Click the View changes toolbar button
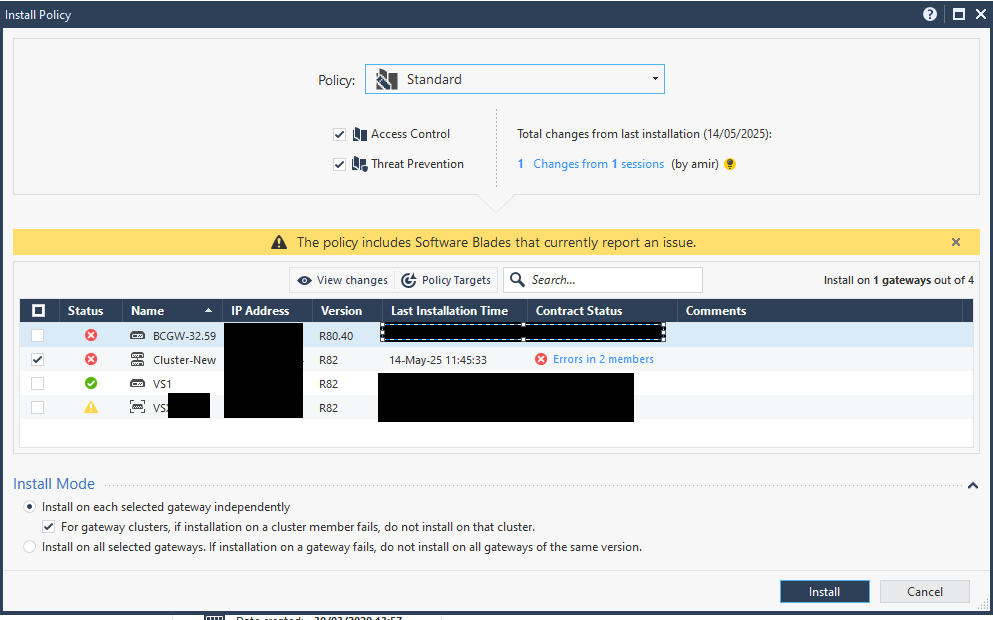Image resolution: width=993 pixels, height=620 pixels. point(342,281)
